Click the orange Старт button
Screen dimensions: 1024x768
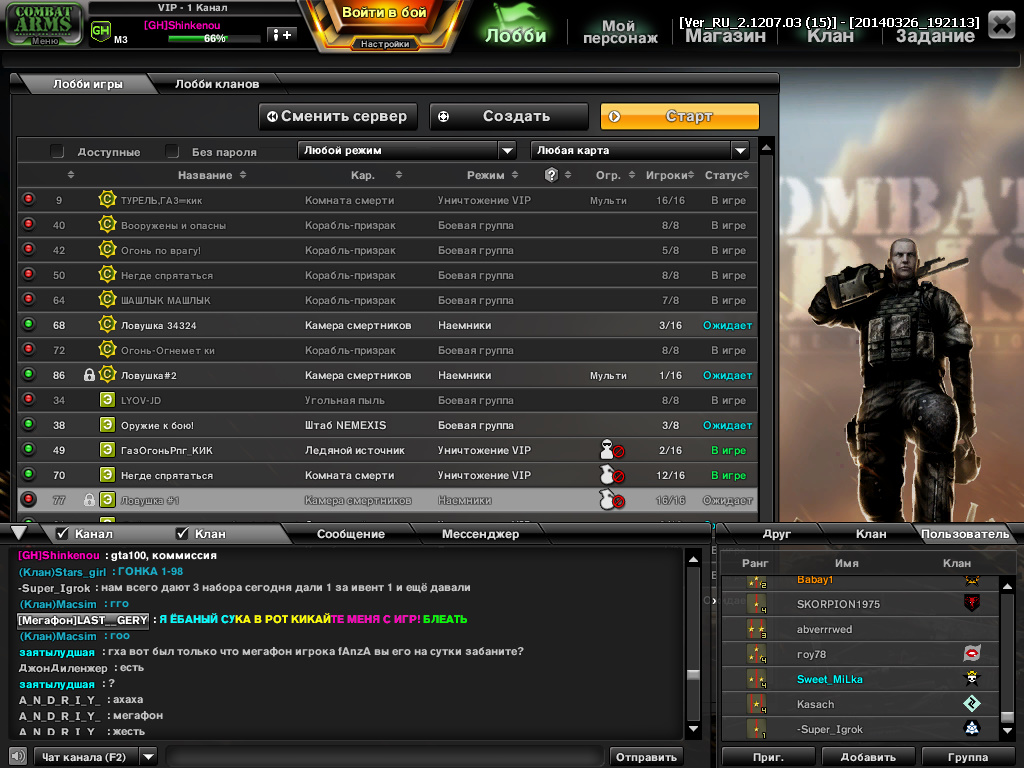click(680, 116)
